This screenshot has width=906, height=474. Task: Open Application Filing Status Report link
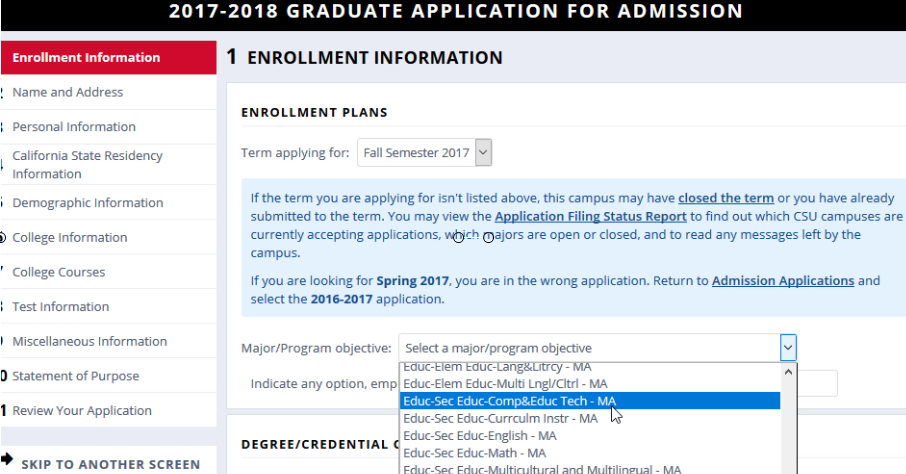pos(591,217)
